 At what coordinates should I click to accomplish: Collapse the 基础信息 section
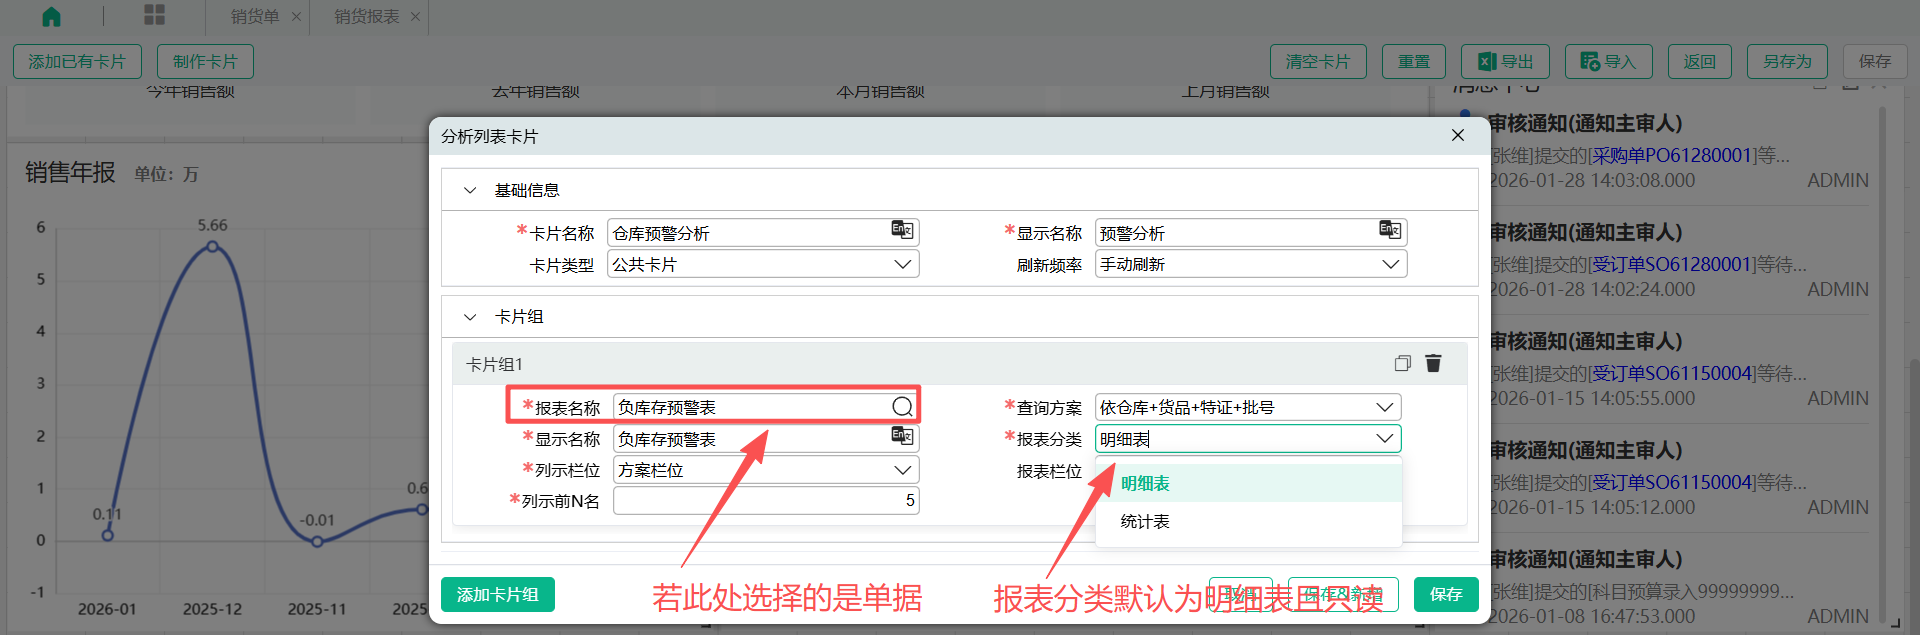coord(470,190)
